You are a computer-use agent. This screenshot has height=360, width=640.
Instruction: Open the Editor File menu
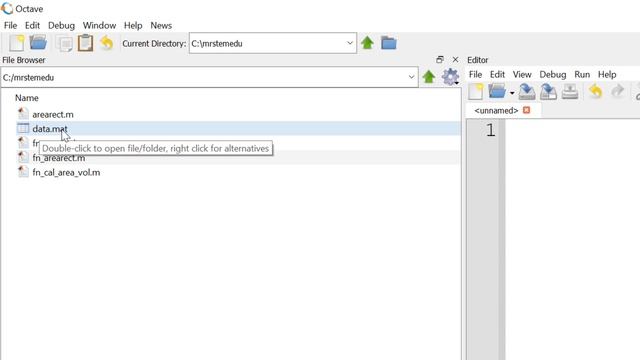pos(475,74)
